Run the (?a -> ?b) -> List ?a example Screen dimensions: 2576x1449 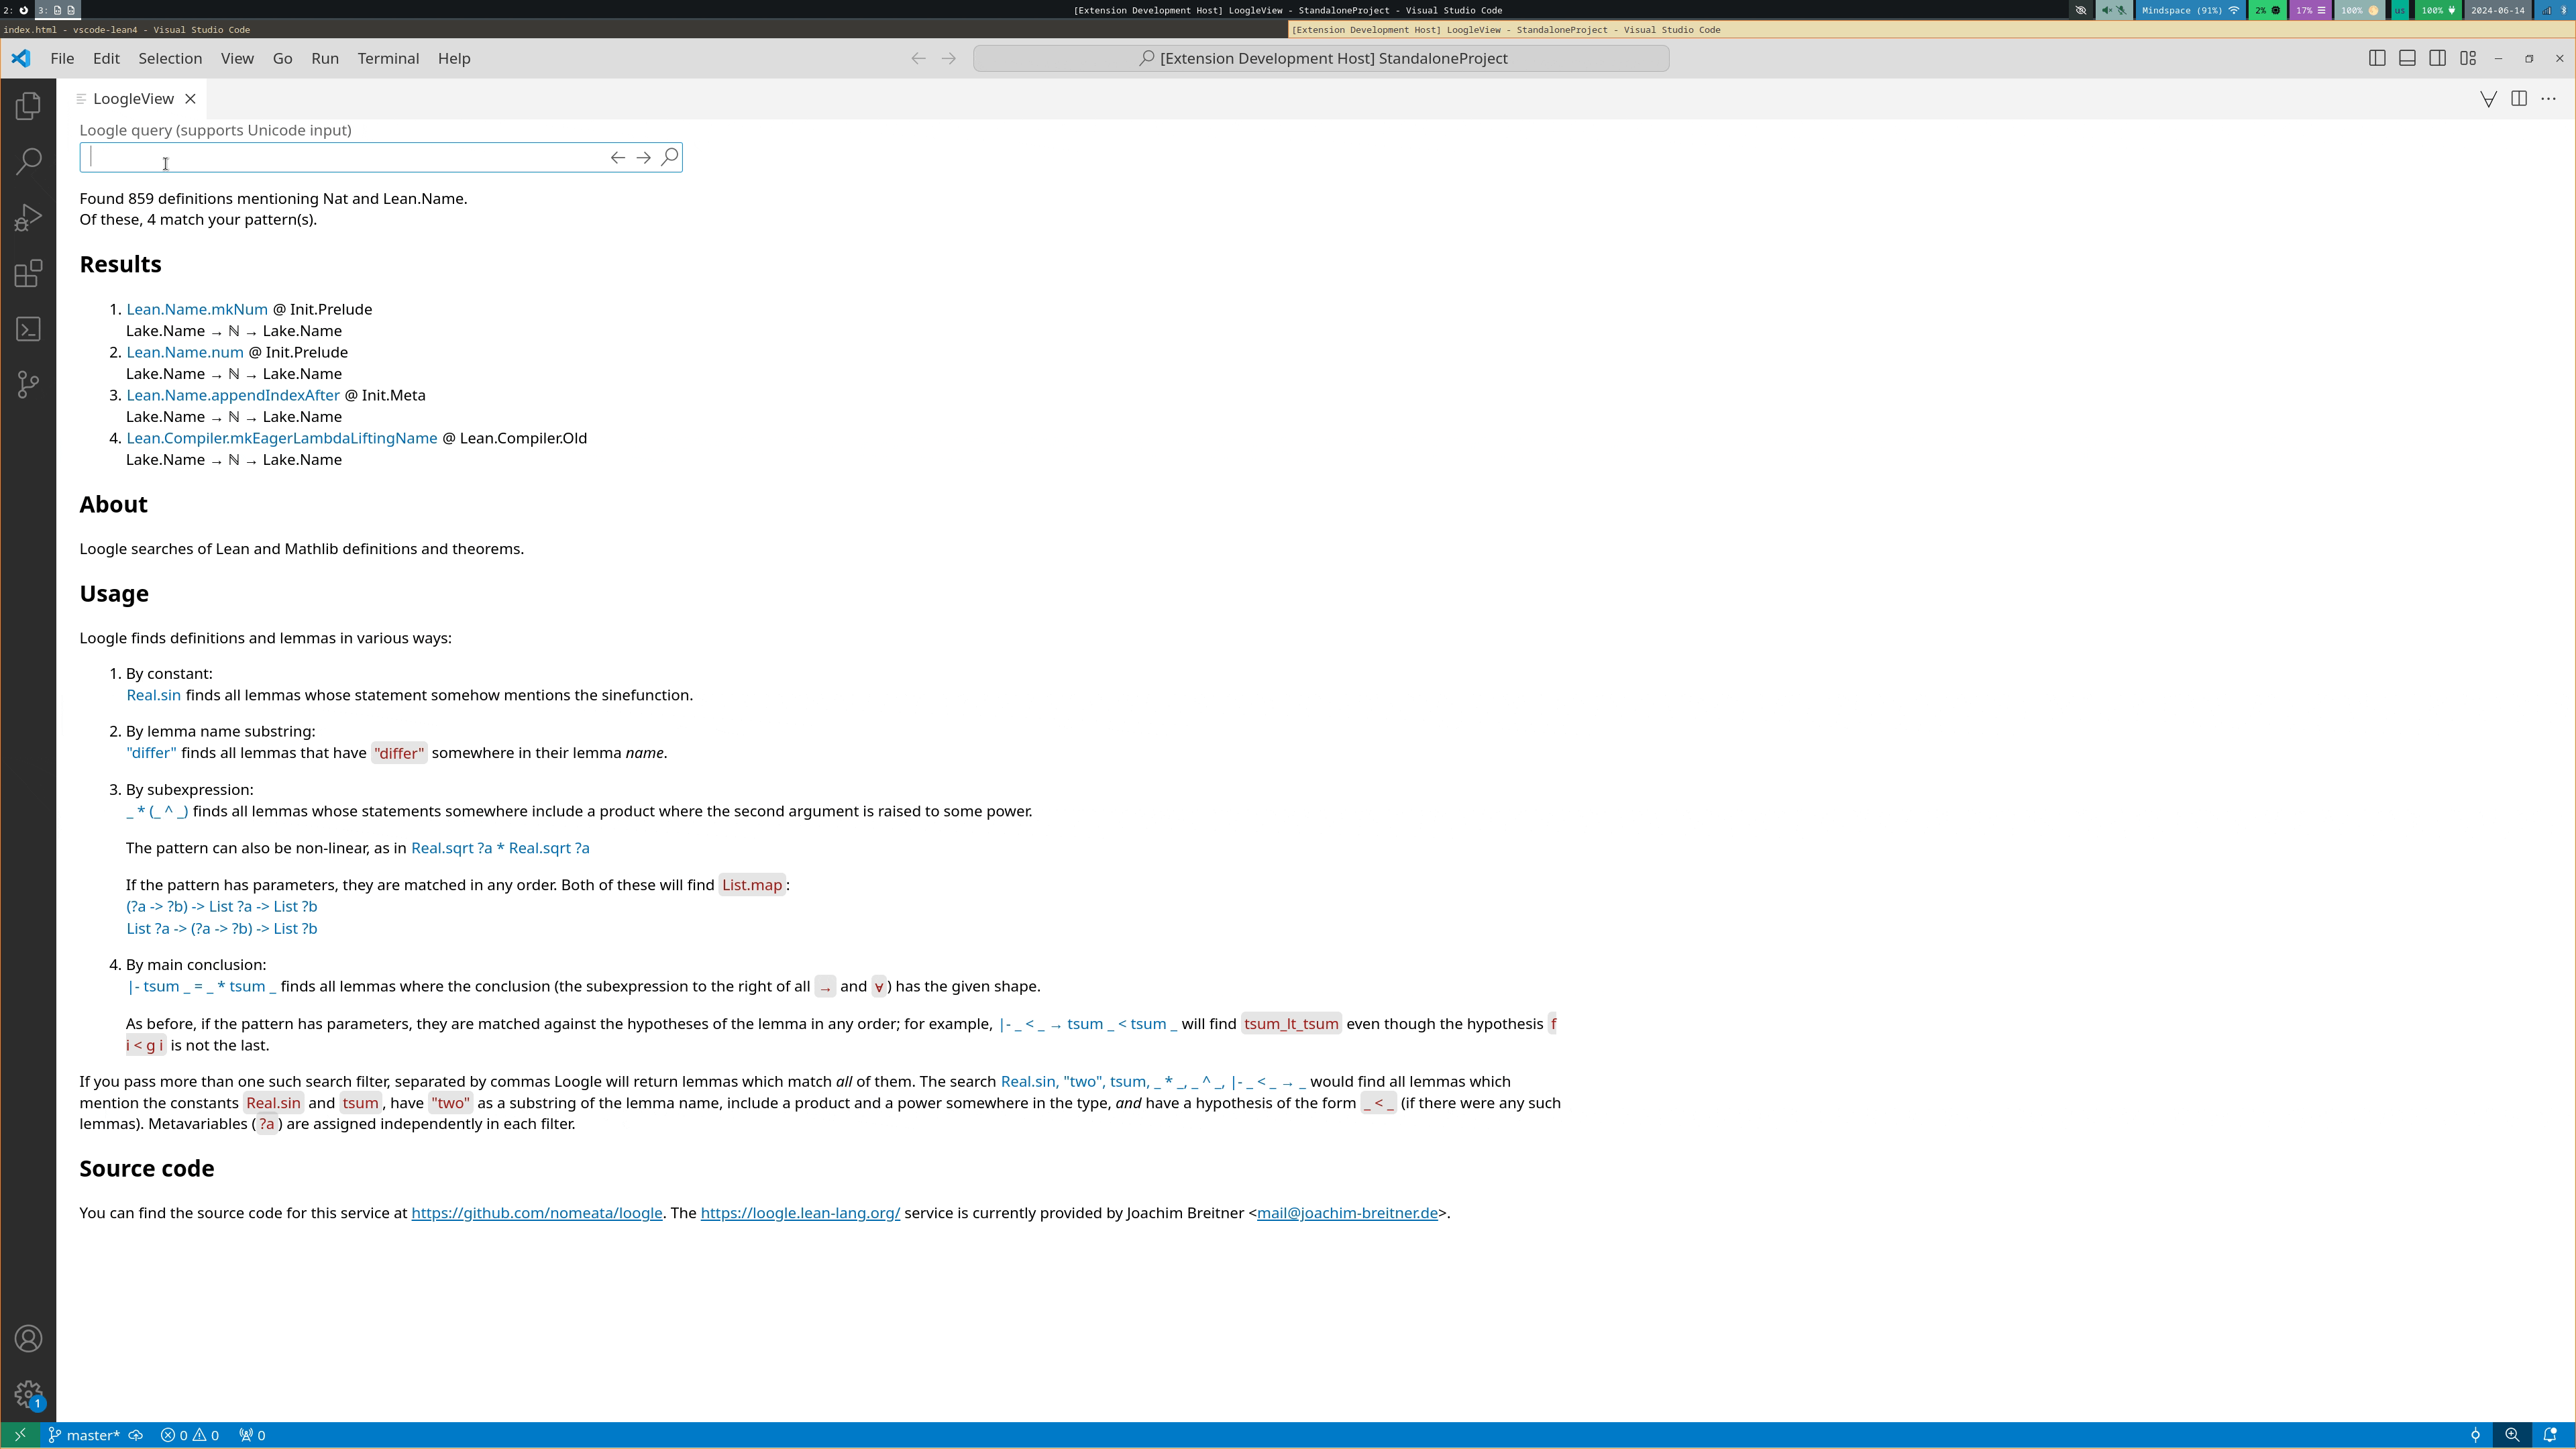click(222, 906)
